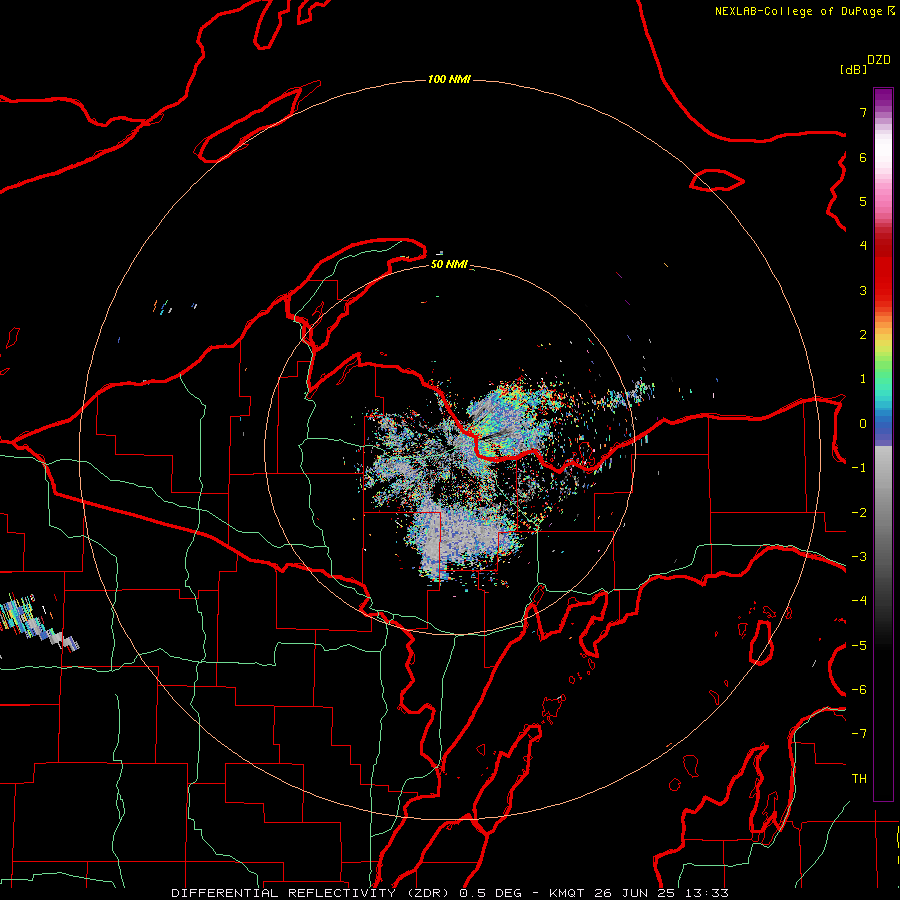Click the 0 dB legend tick label
The width and height of the screenshot is (900, 900).
863,424
